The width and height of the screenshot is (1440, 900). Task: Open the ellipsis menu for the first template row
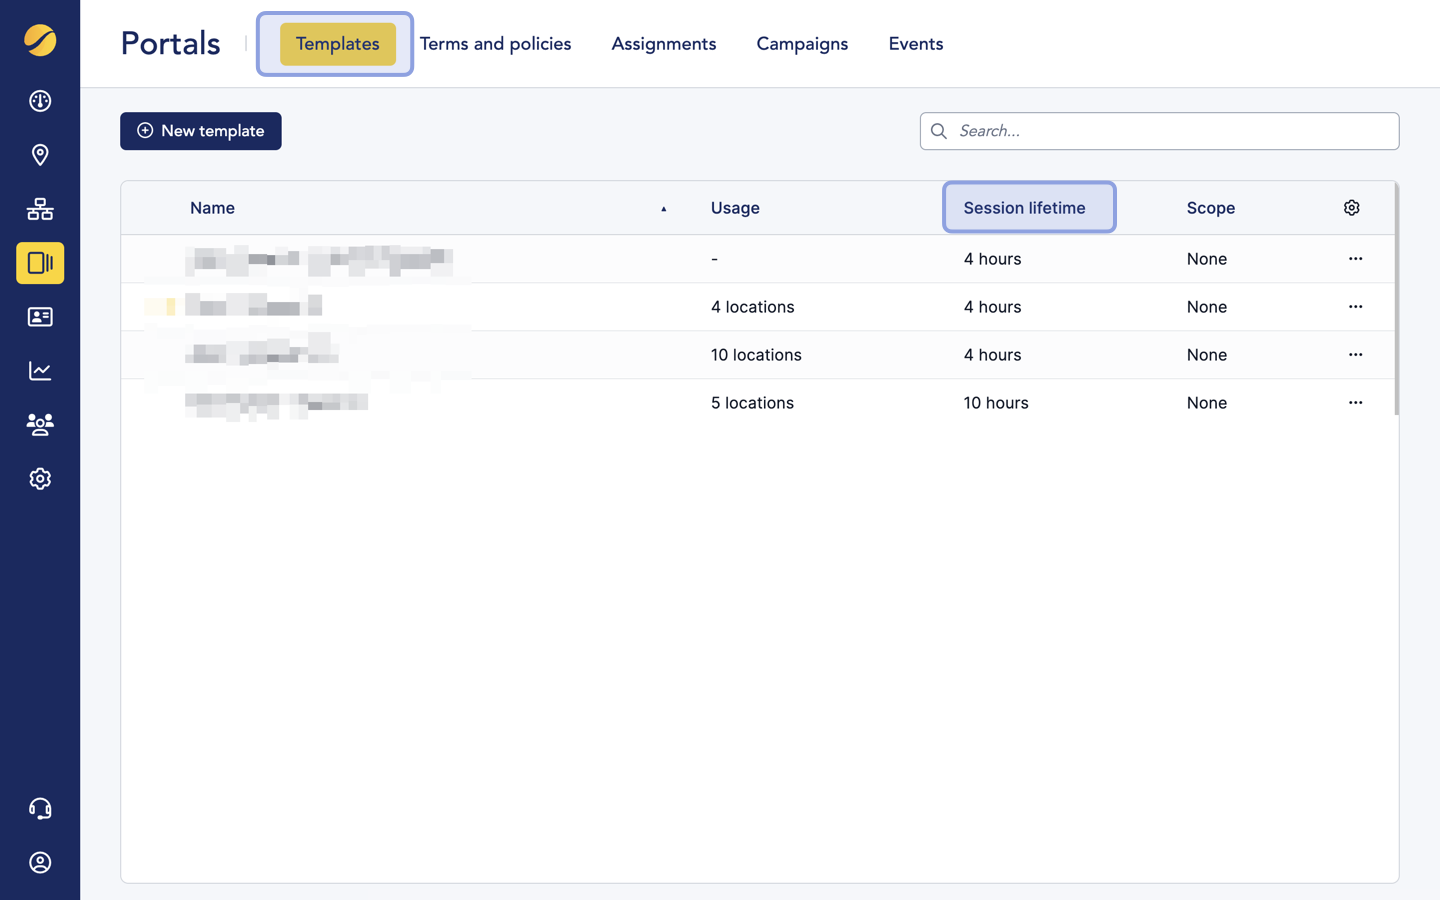[x=1355, y=258]
